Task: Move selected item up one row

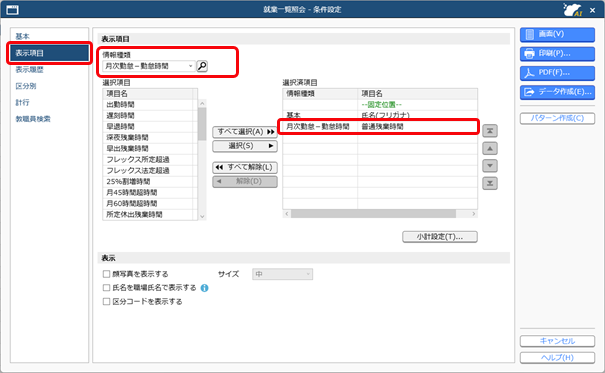Action: click(x=490, y=149)
